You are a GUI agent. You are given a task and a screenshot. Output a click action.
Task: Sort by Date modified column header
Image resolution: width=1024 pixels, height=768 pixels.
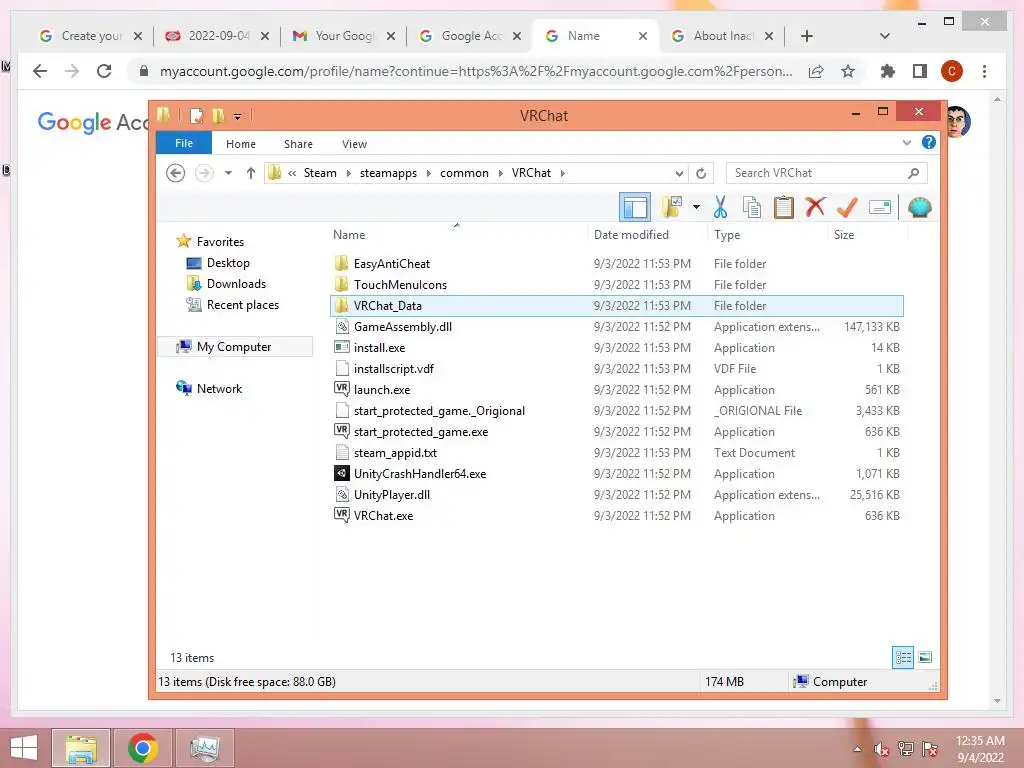647,234
